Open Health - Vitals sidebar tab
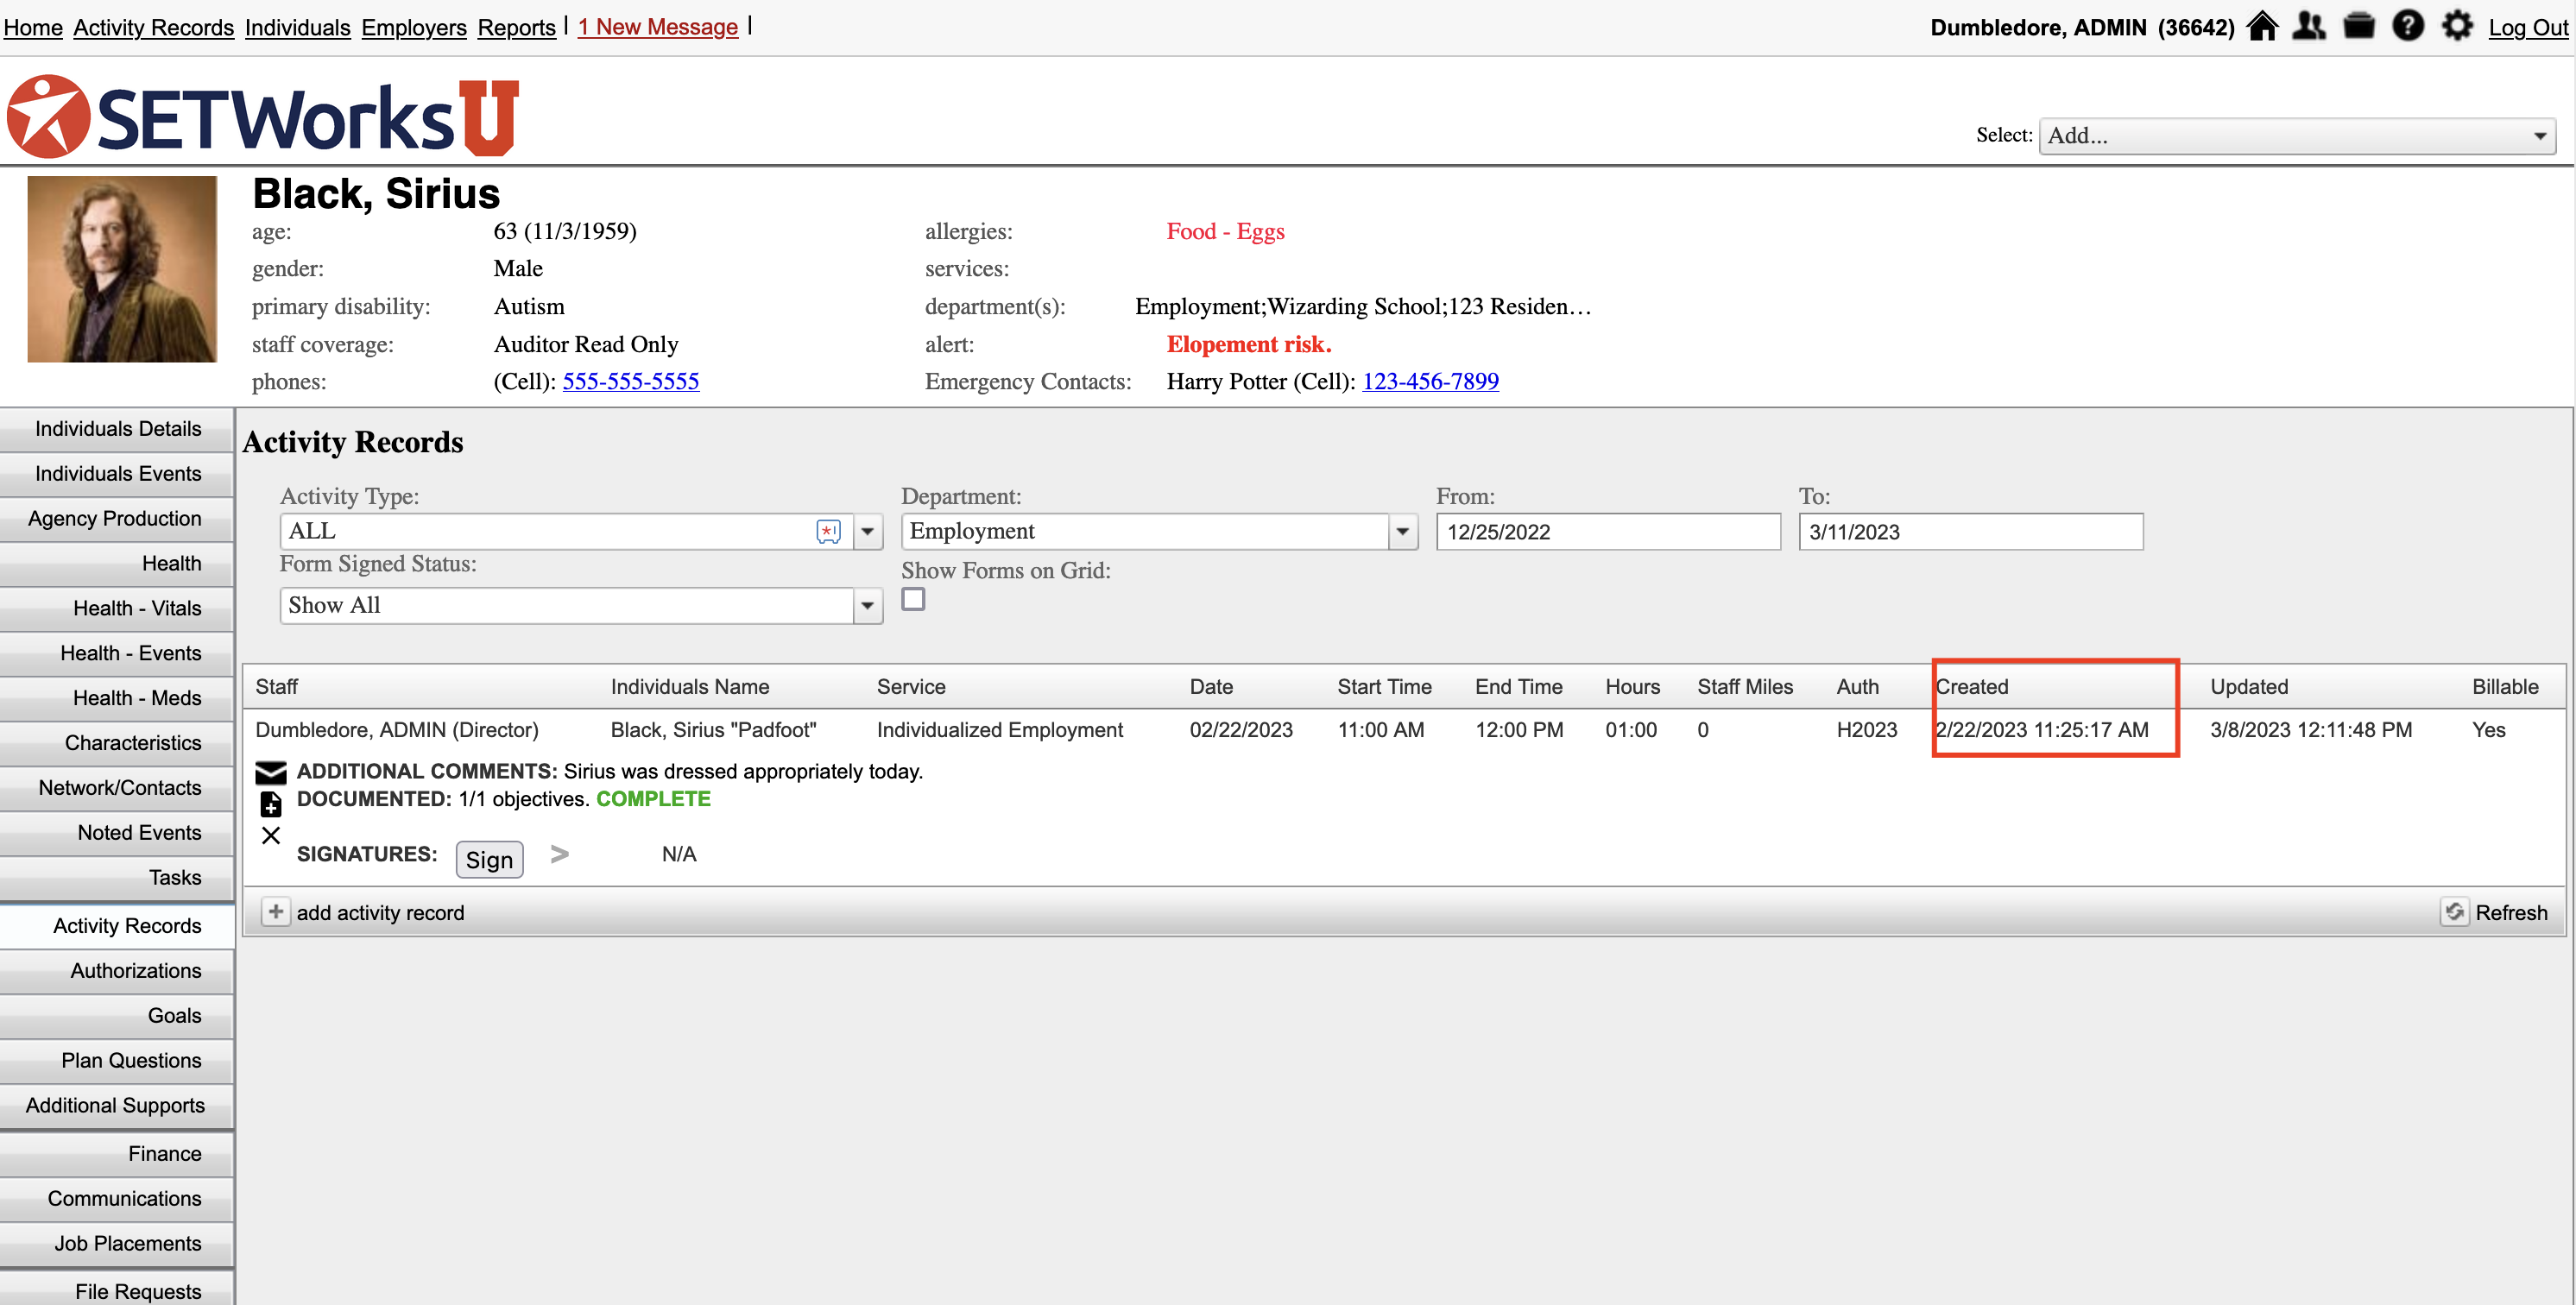The width and height of the screenshot is (2576, 1305). pos(117,609)
